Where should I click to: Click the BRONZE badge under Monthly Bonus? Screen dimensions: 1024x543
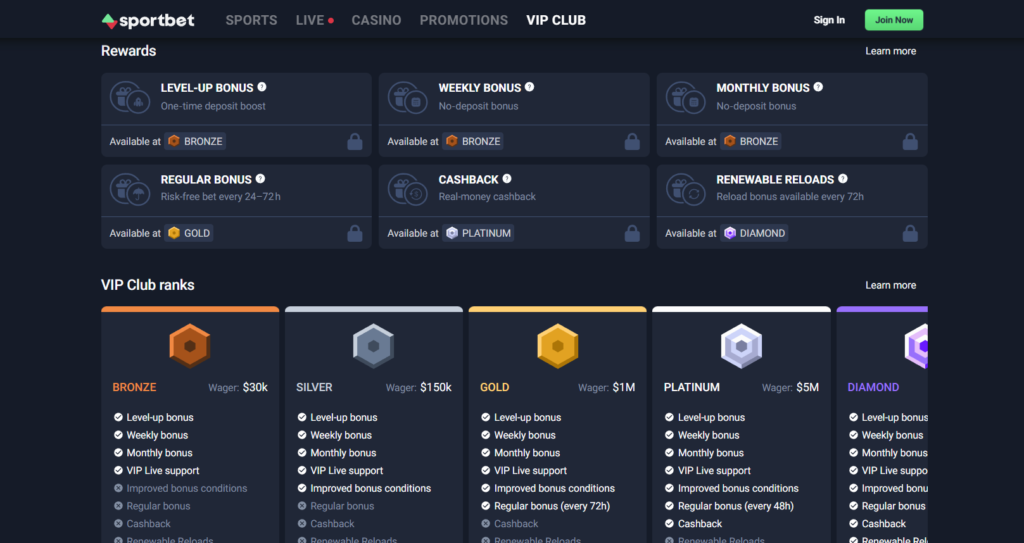coord(751,141)
